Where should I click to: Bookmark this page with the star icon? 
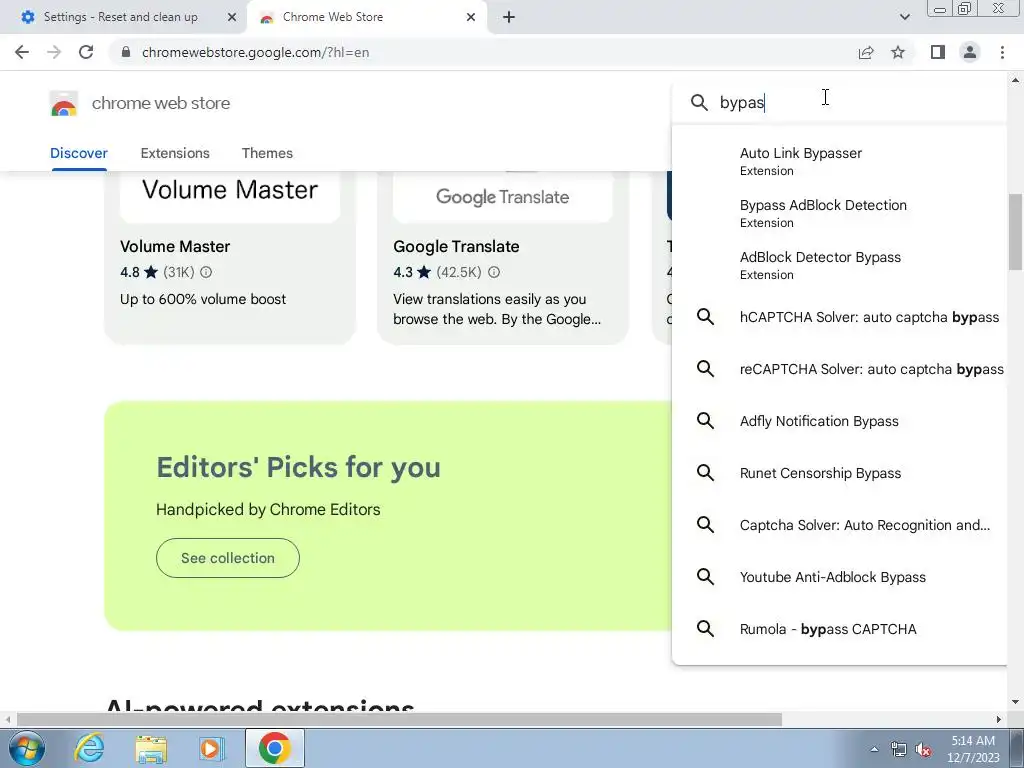coord(898,52)
